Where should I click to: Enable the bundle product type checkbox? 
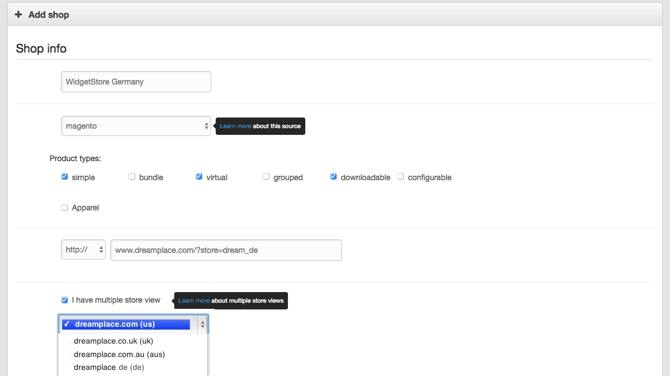coord(132,176)
